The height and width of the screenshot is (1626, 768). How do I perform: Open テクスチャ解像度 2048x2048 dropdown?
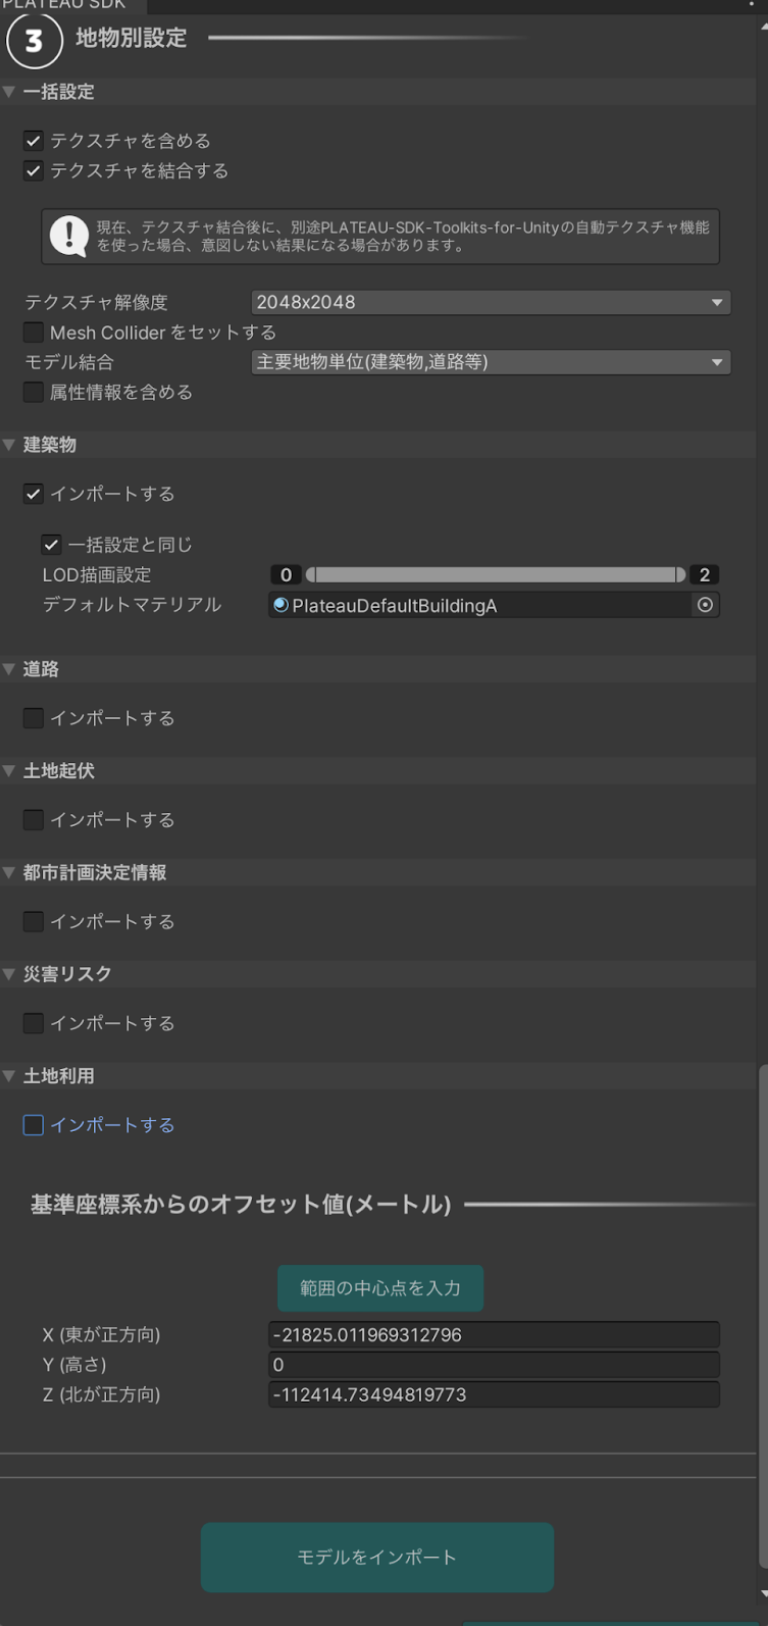[x=491, y=302]
